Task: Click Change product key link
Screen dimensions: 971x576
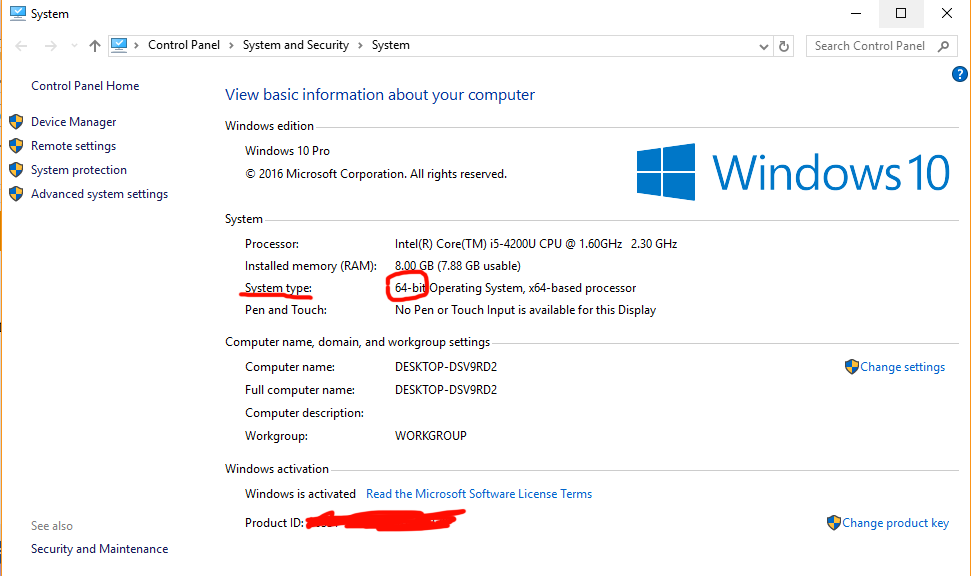Action: pos(895,523)
